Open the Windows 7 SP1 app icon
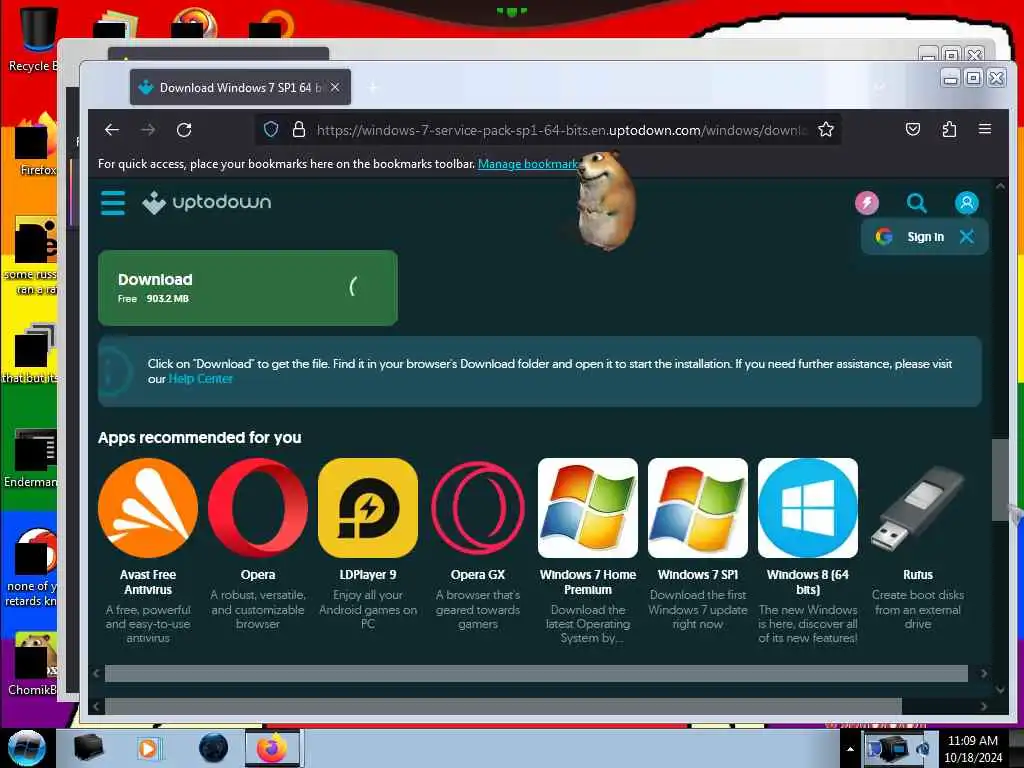 click(x=697, y=508)
